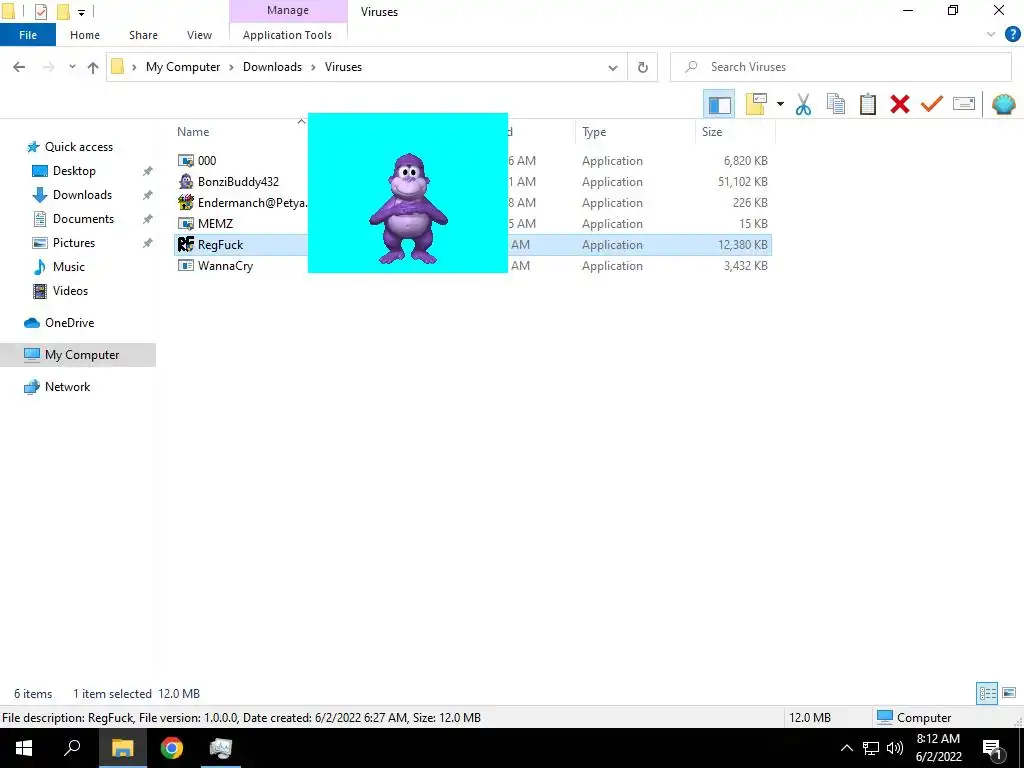1024x768 pixels.
Task: Select the 000 application file
Action: tap(207, 161)
